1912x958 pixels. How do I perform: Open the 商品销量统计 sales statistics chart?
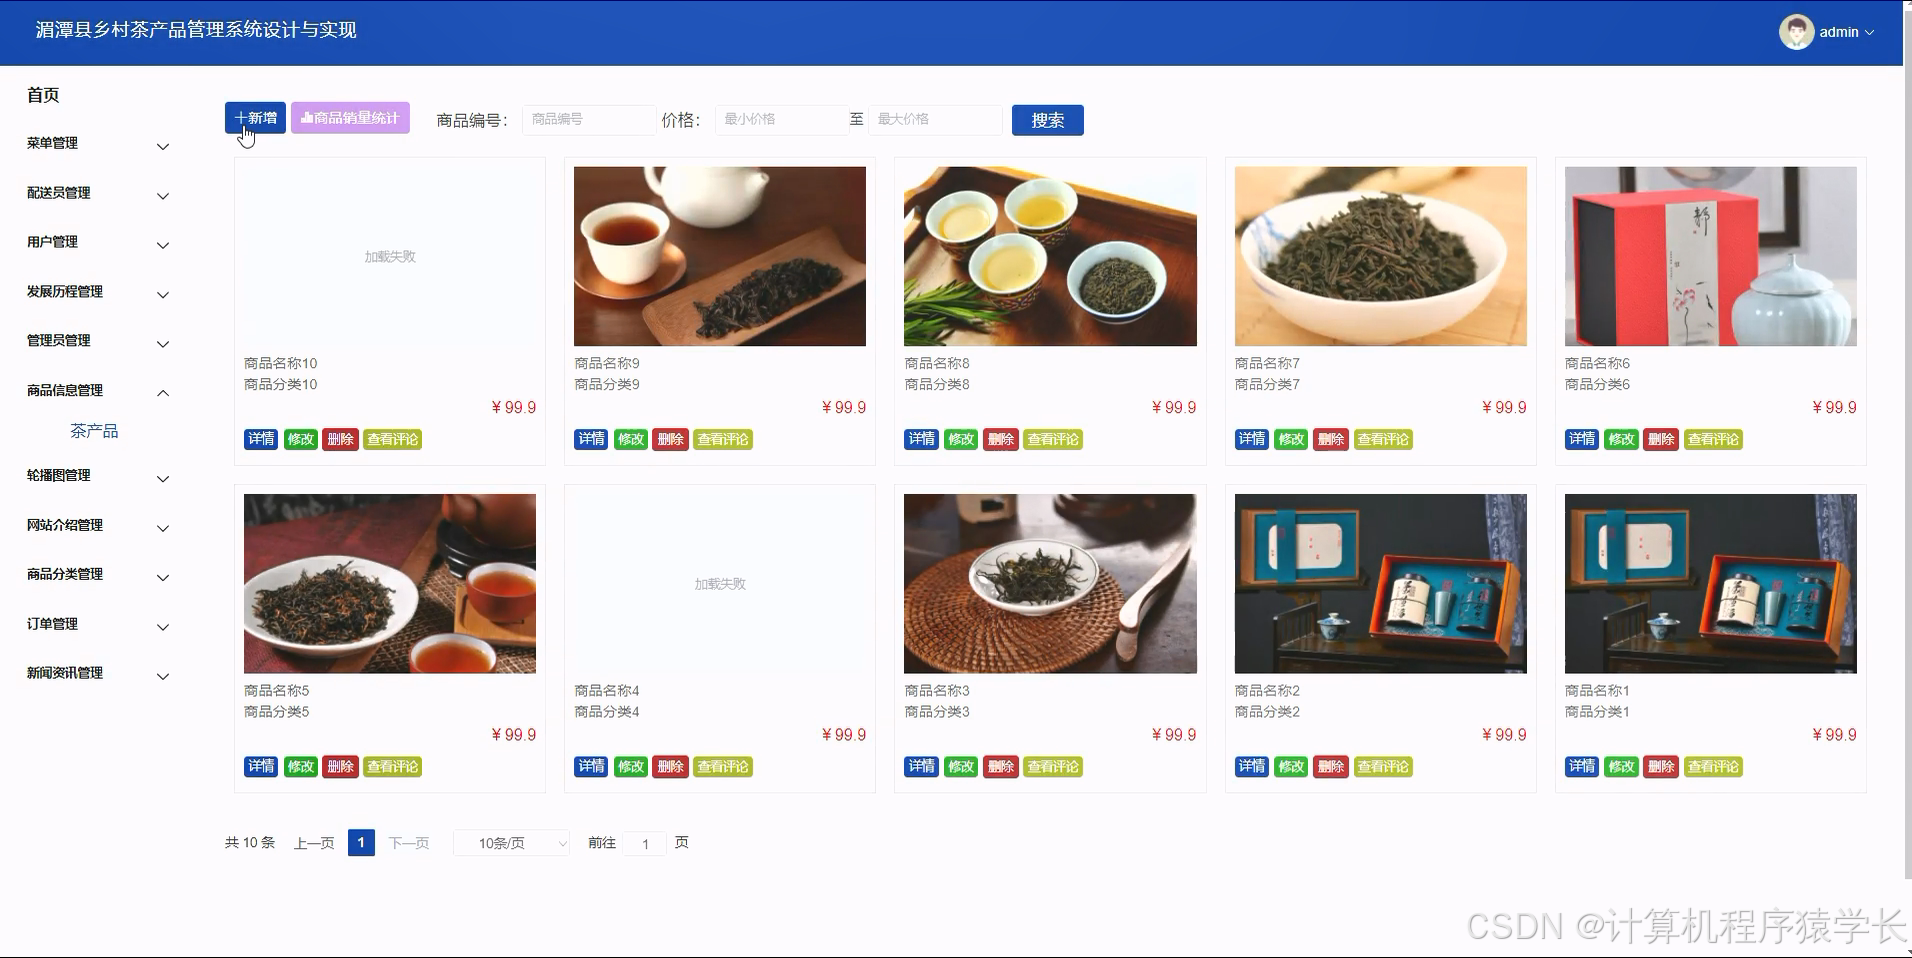tap(350, 117)
